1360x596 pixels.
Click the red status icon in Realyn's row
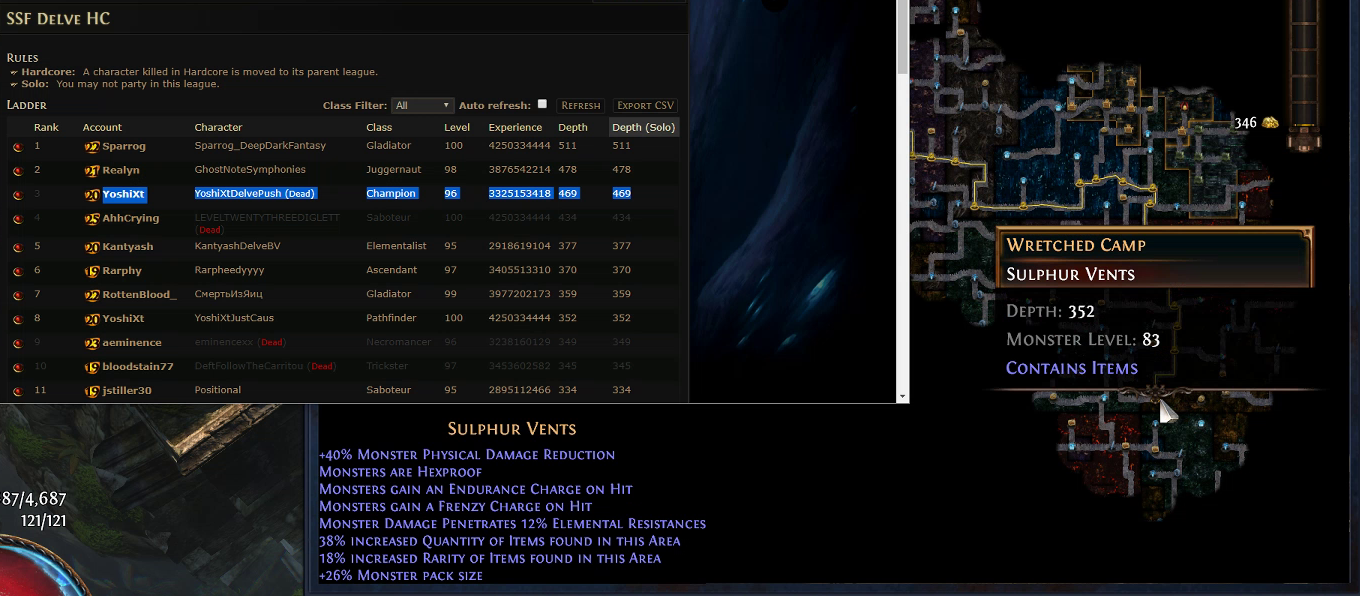pyautogui.click(x=17, y=171)
